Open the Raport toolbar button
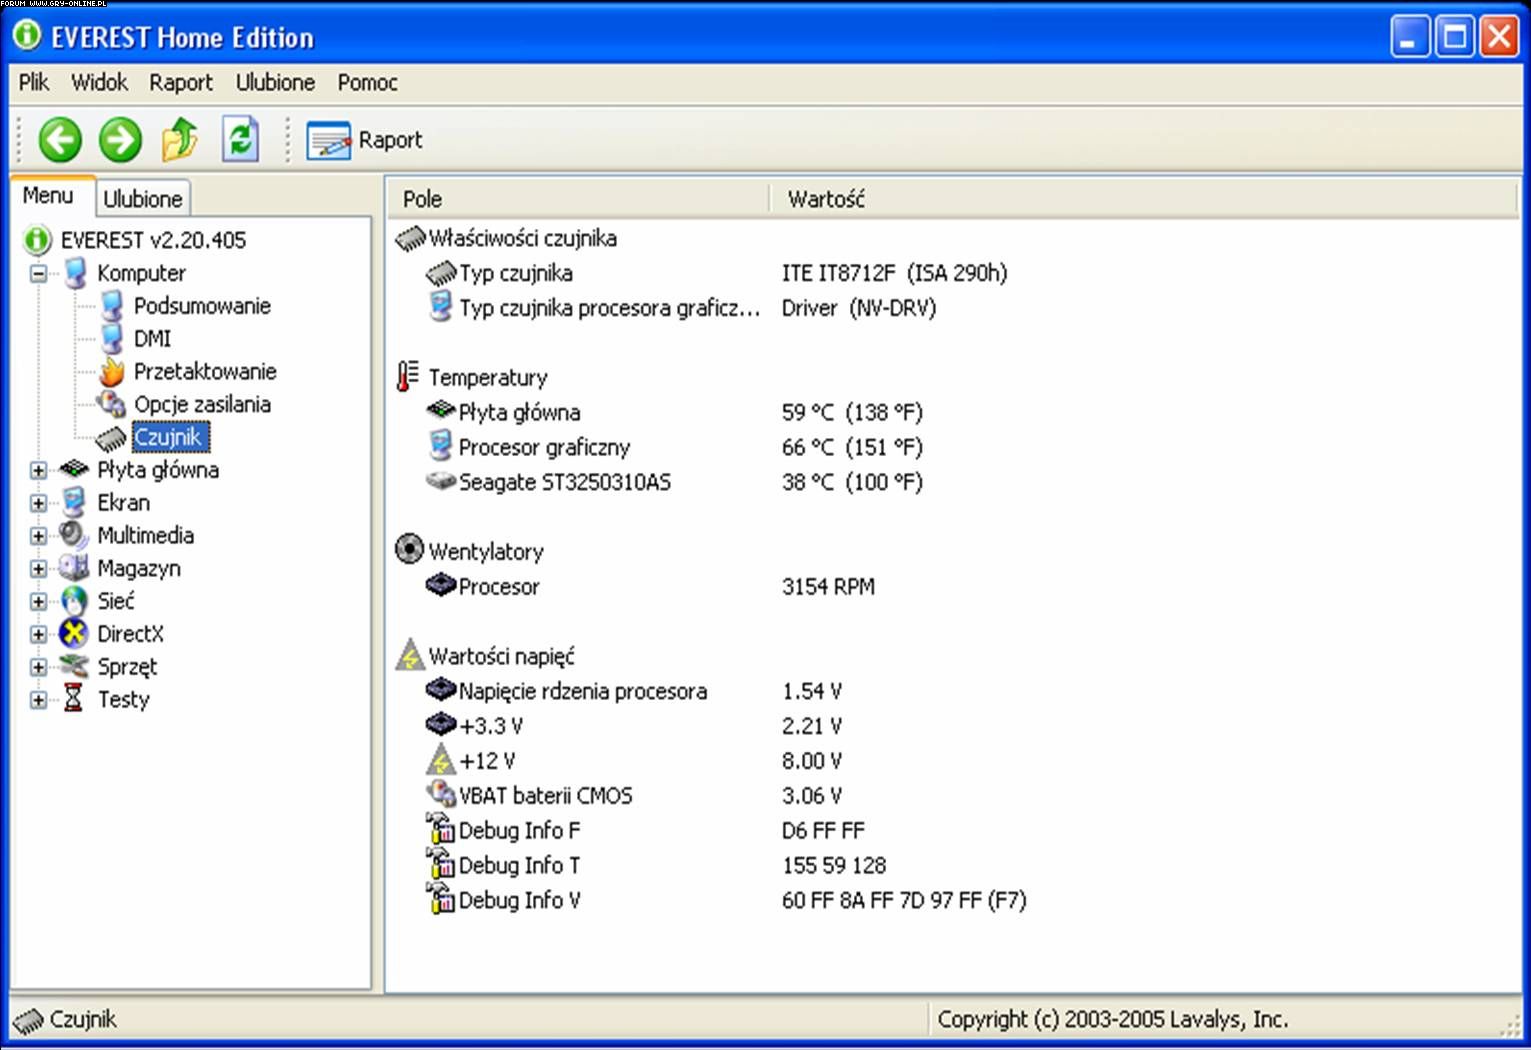The width and height of the screenshot is (1531, 1050). 364,140
